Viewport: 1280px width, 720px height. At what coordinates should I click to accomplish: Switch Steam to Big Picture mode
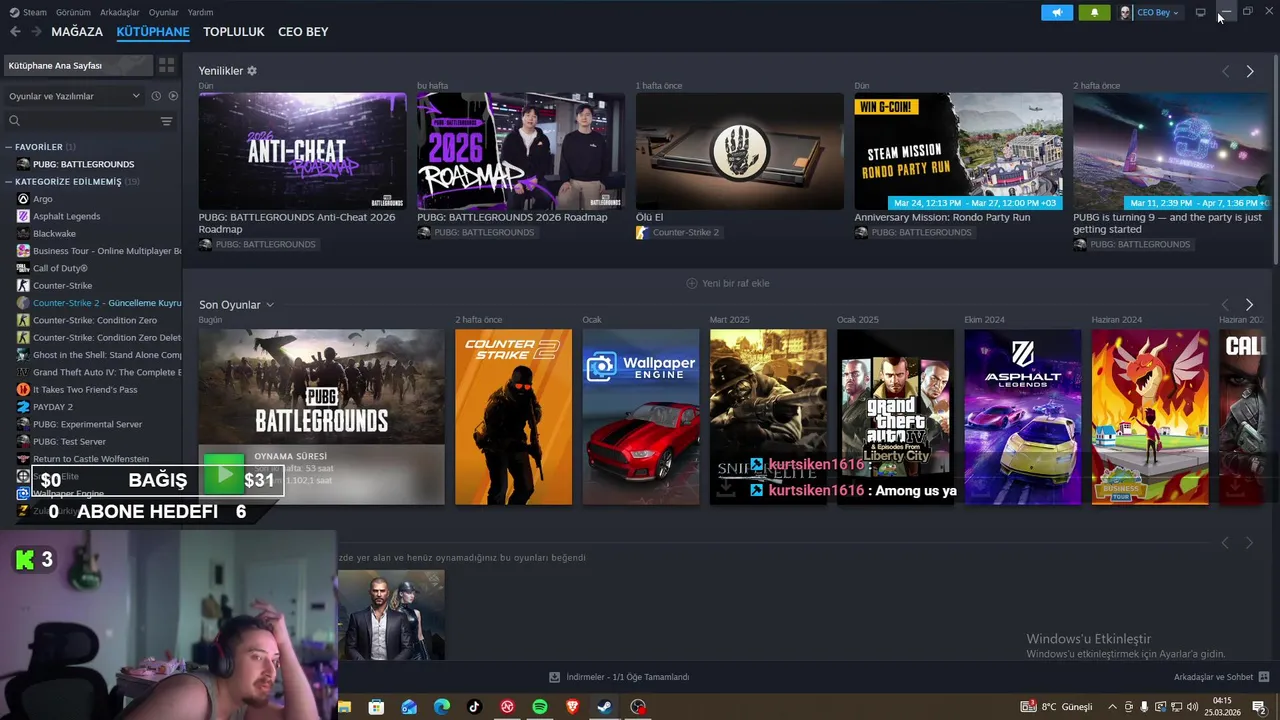pyautogui.click(x=1200, y=13)
